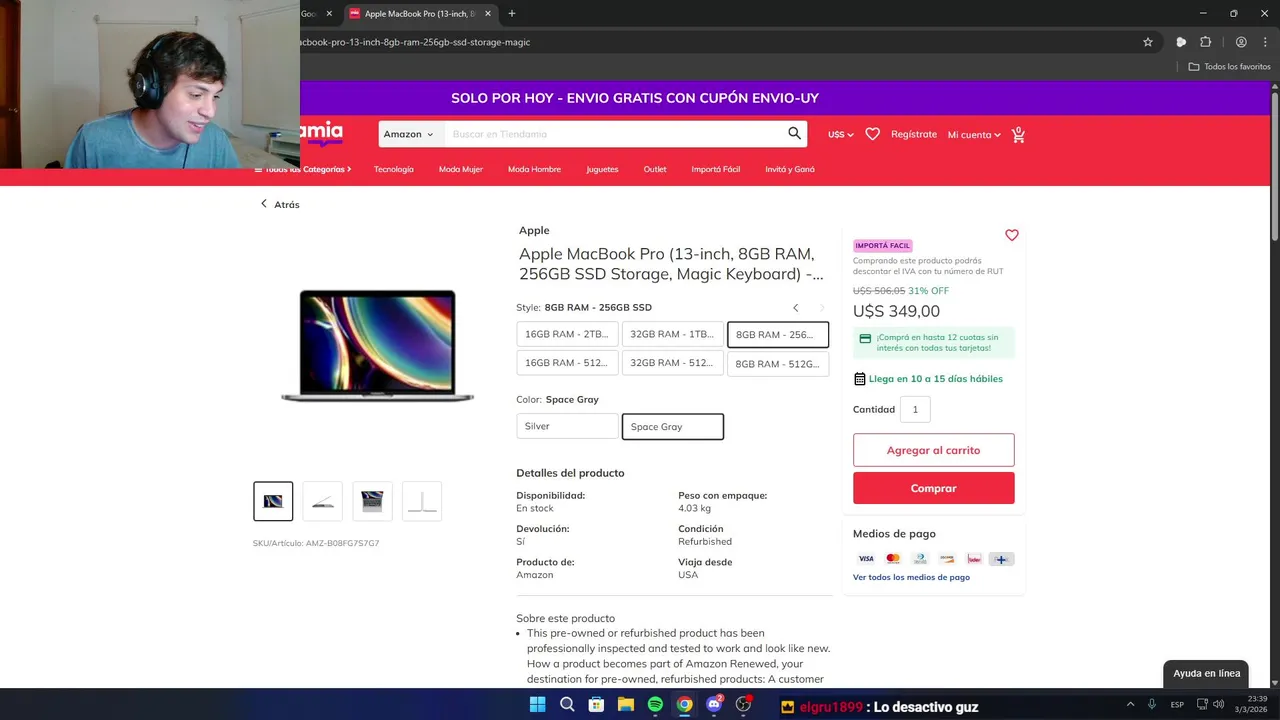Click the search magnifier icon in Tiendamia
The width and height of the screenshot is (1280, 720).
pos(794,133)
